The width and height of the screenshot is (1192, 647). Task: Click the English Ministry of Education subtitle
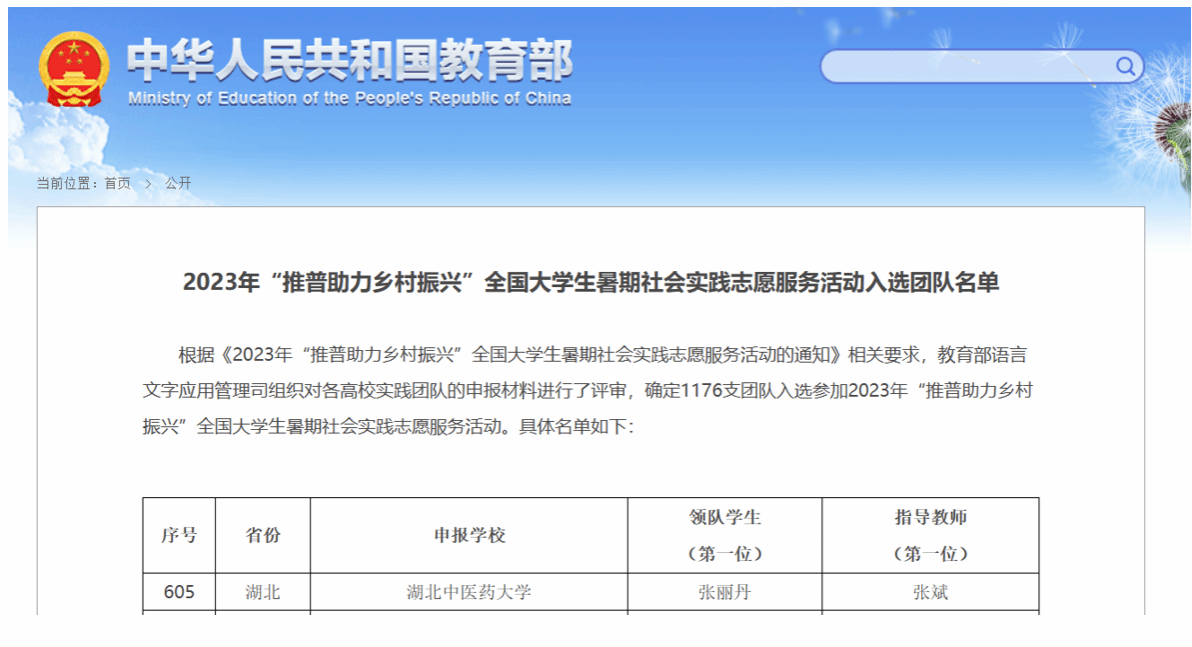(x=349, y=98)
